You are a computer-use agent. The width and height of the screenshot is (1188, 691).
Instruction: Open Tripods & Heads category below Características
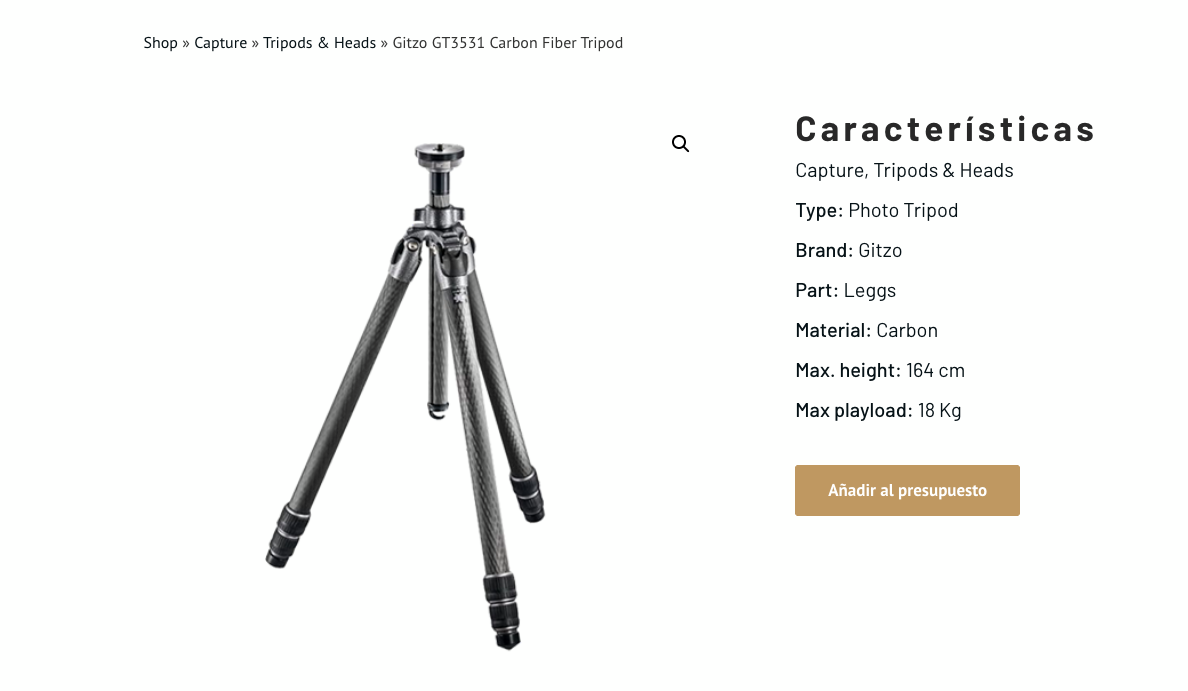click(x=943, y=171)
